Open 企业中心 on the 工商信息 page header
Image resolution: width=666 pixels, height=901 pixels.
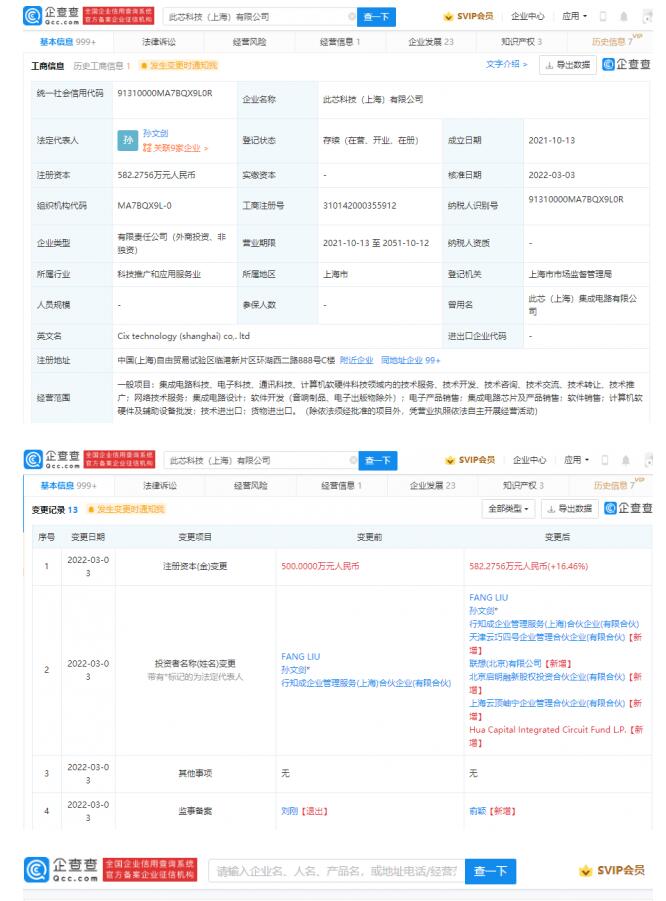(527, 16)
